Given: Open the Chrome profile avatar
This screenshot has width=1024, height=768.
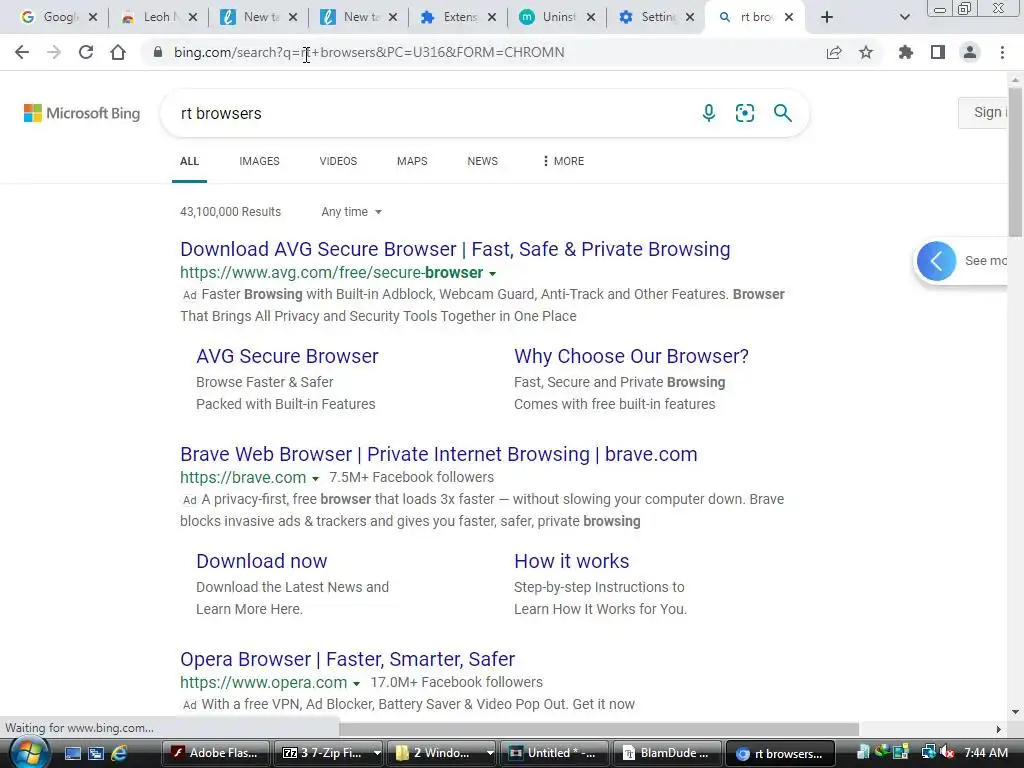Looking at the screenshot, I should [970, 52].
